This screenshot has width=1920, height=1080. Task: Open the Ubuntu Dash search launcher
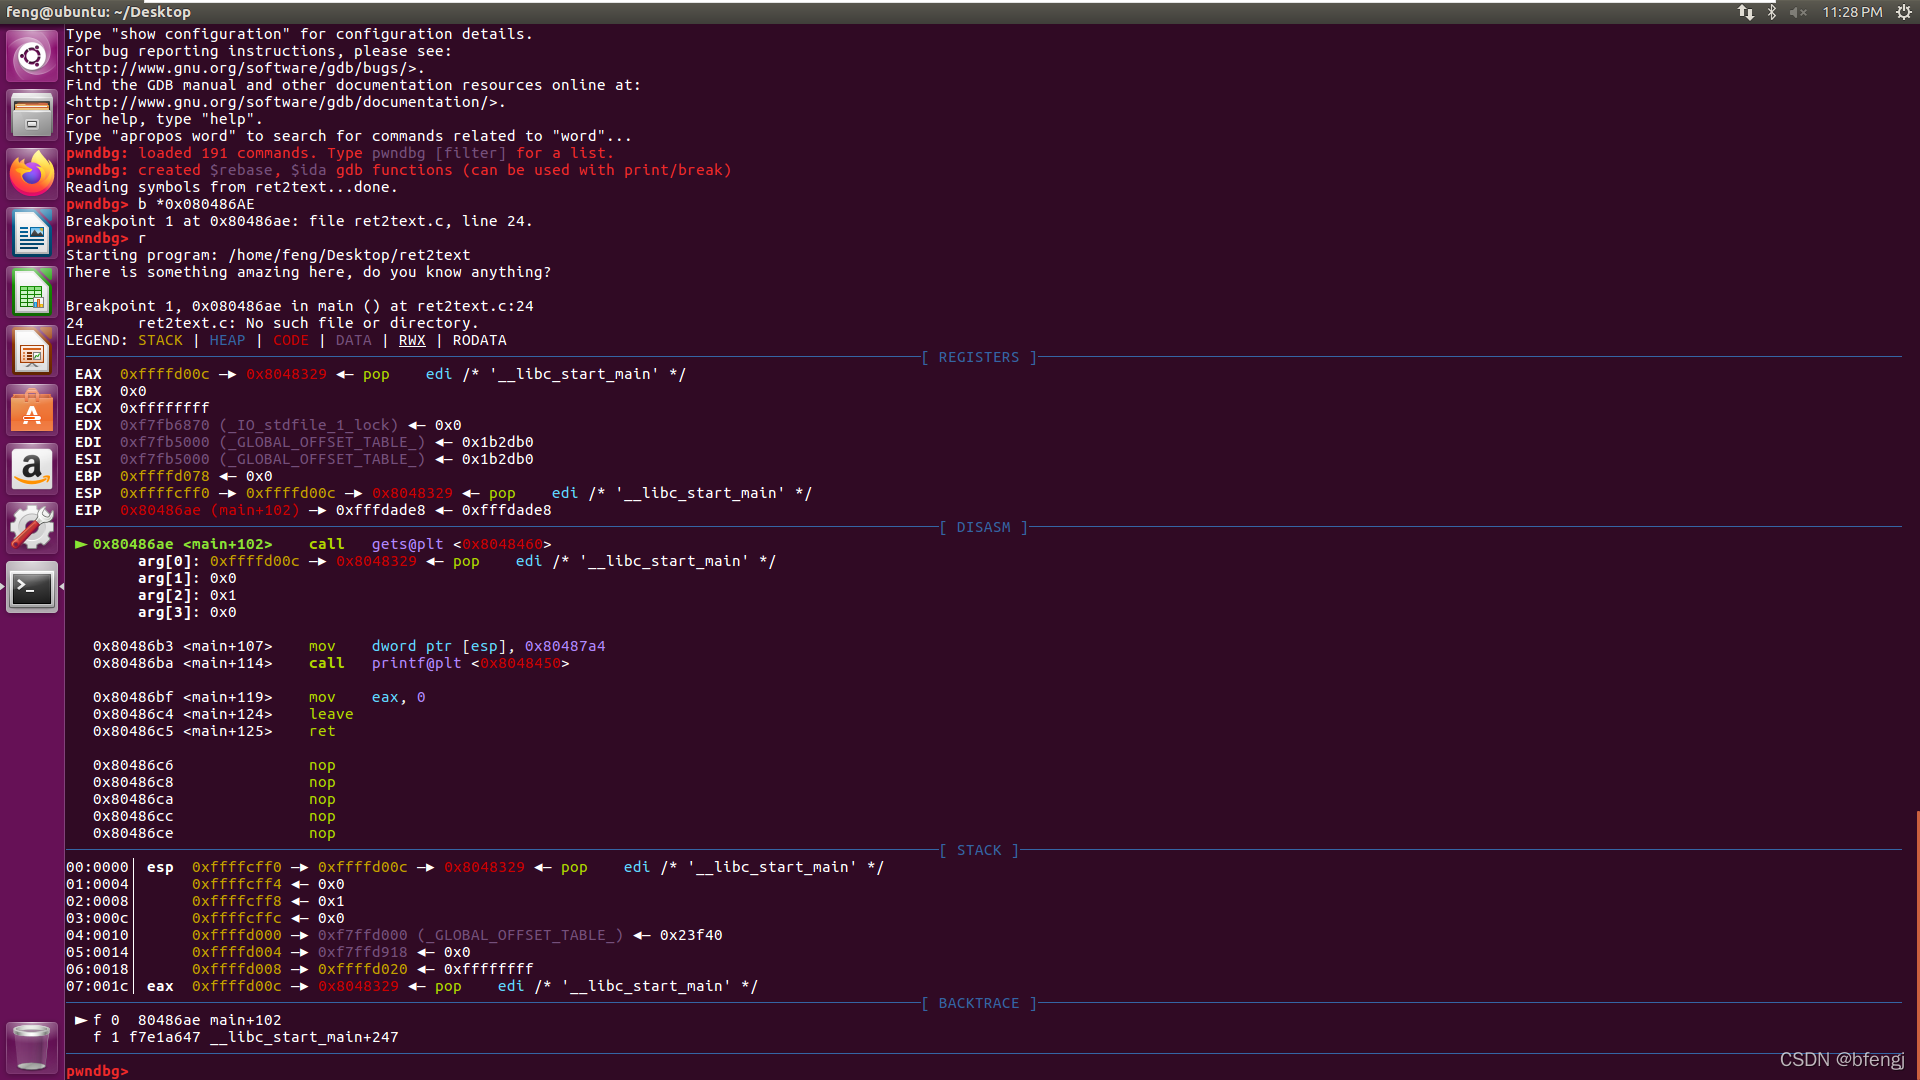pos(32,56)
